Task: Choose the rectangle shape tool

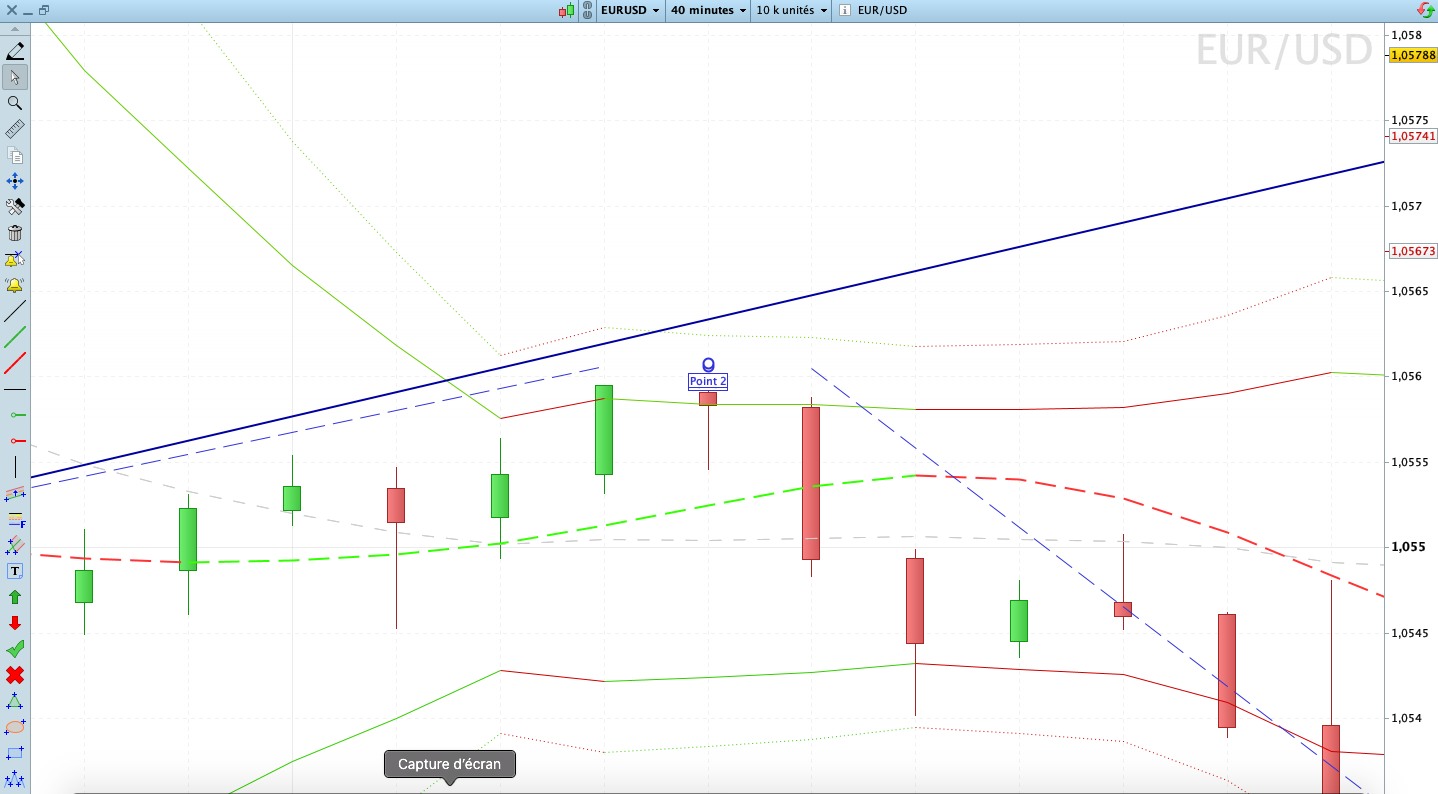Action: coord(15,753)
